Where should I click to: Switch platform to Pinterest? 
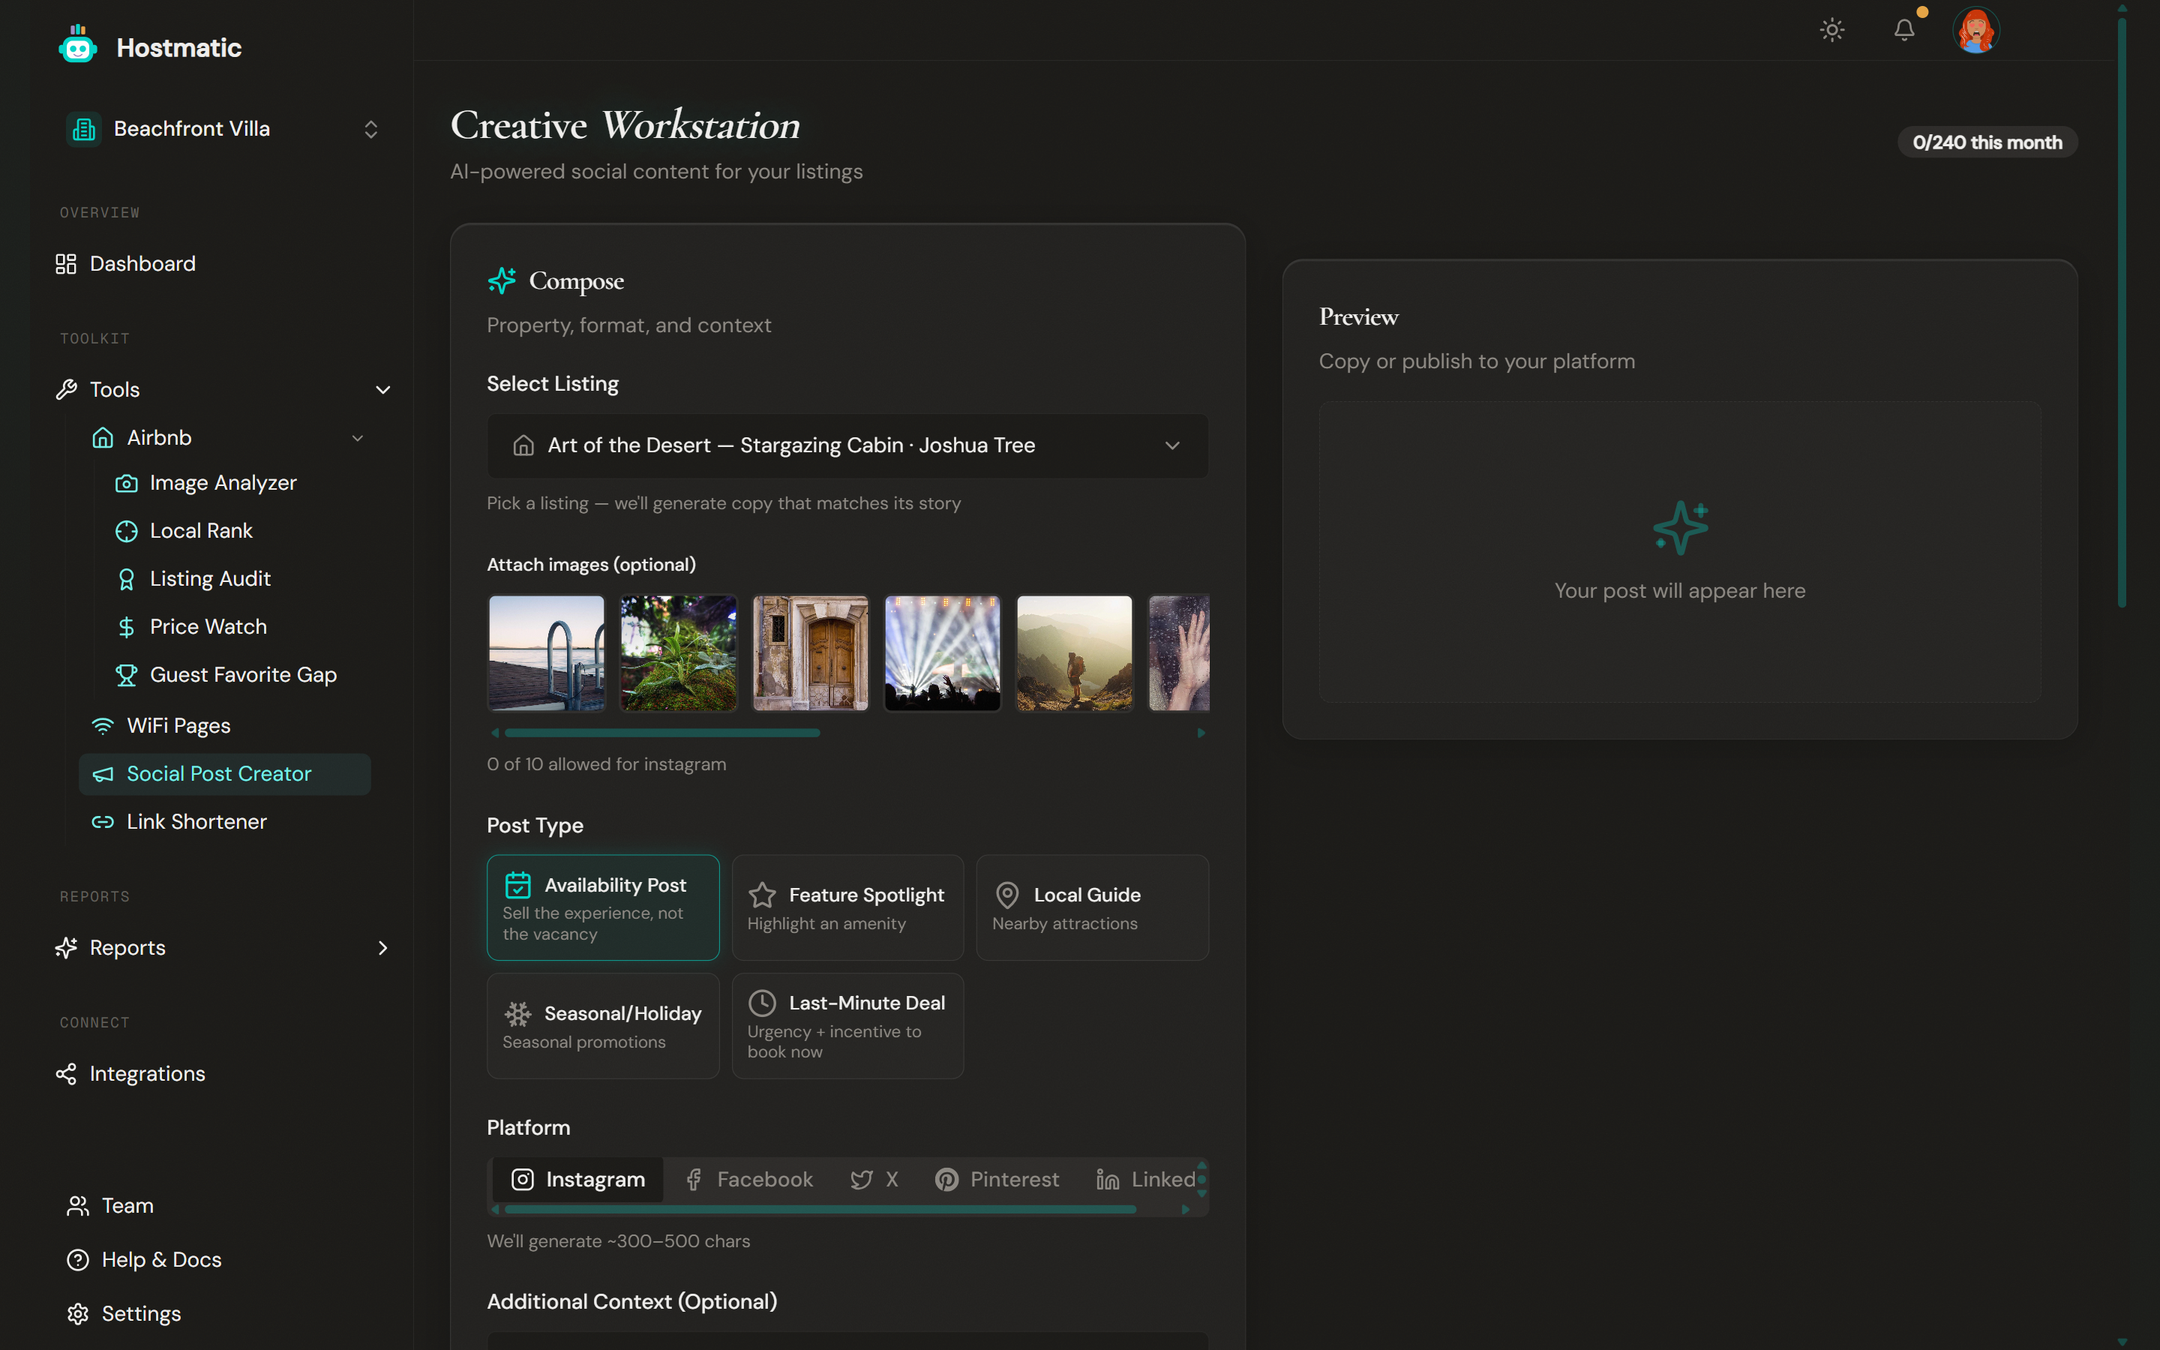pyautogui.click(x=997, y=1180)
